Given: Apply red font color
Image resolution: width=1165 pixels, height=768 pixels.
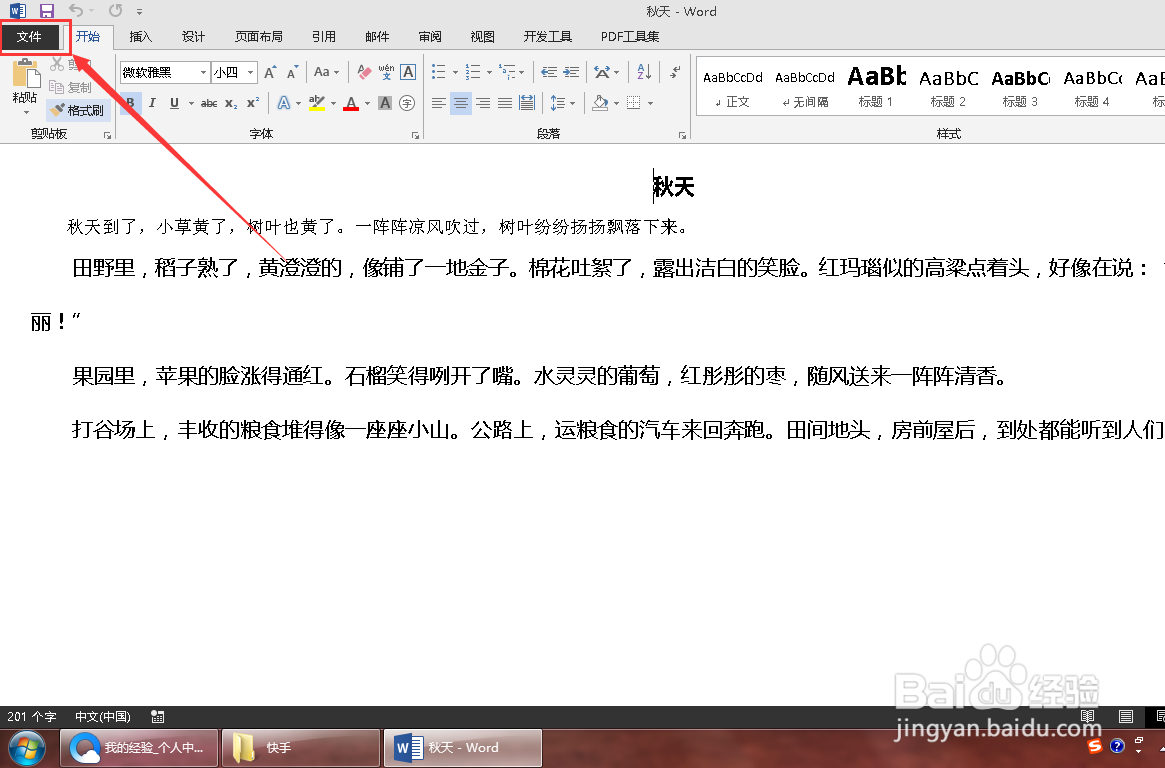Looking at the screenshot, I should [351, 103].
